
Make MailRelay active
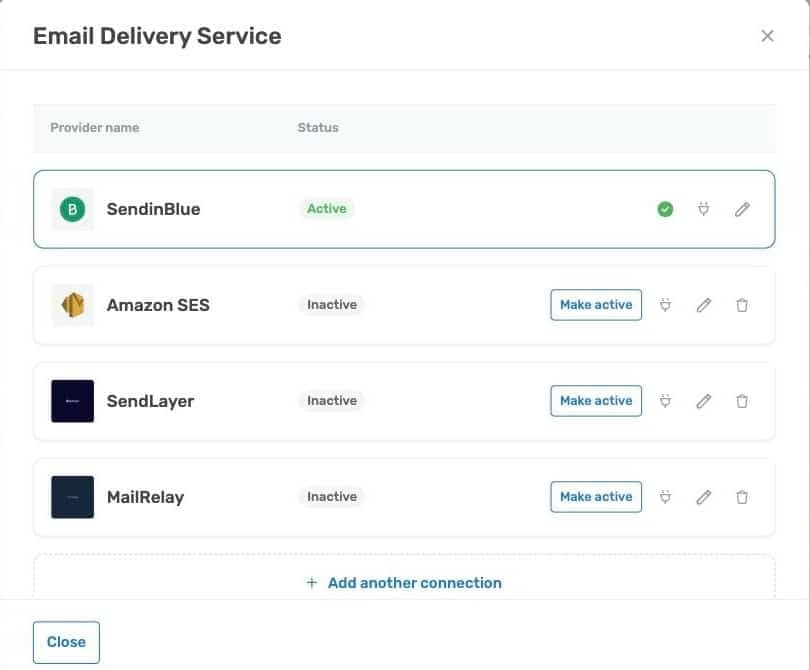coord(596,497)
